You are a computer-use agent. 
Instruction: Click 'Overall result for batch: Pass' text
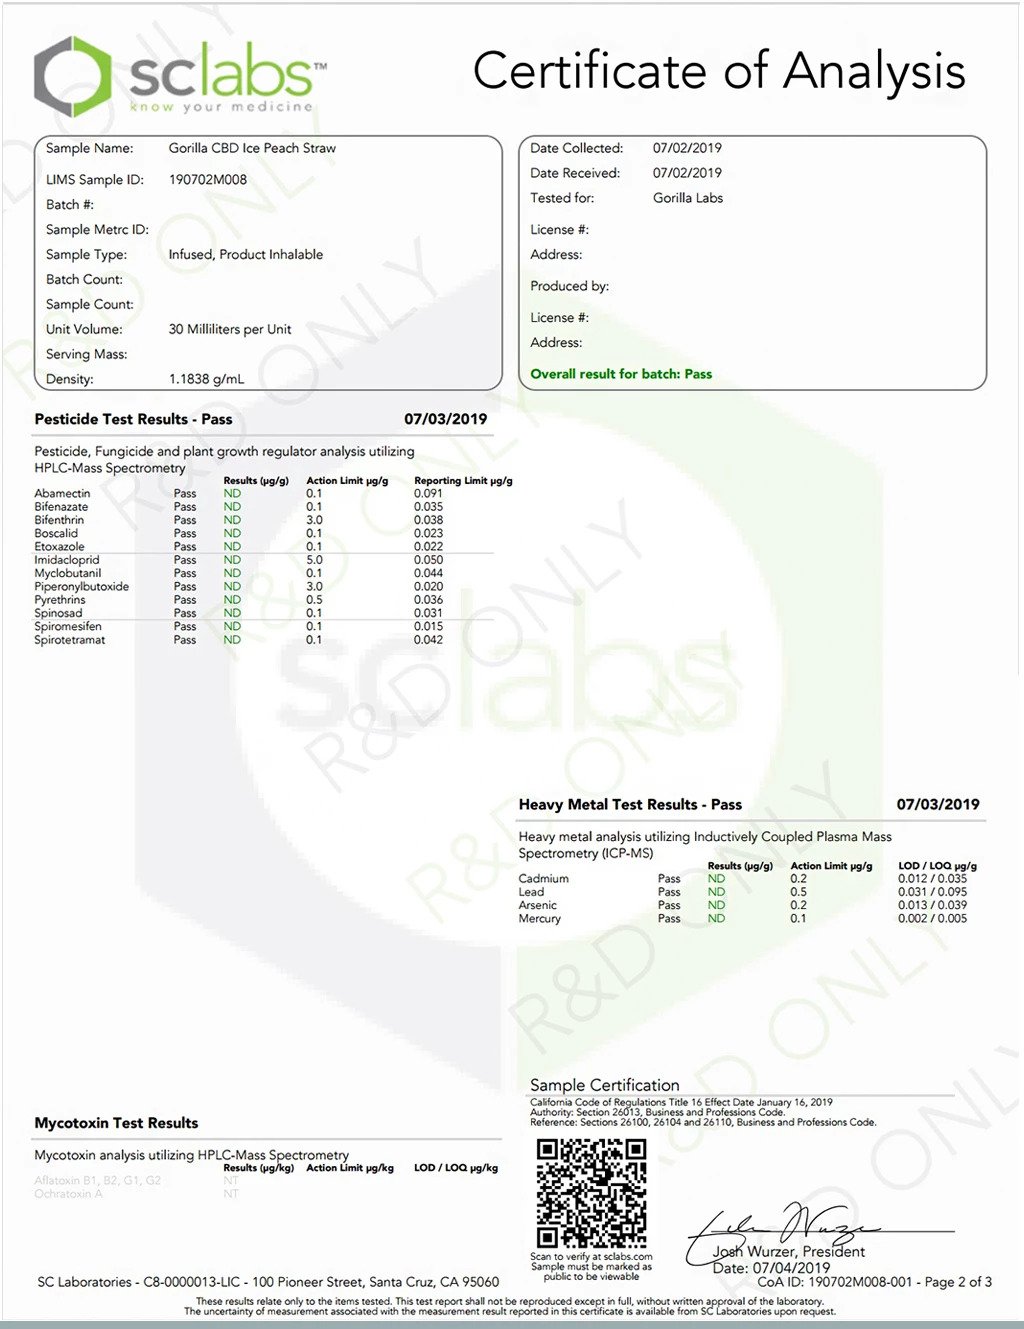point(621,374)
